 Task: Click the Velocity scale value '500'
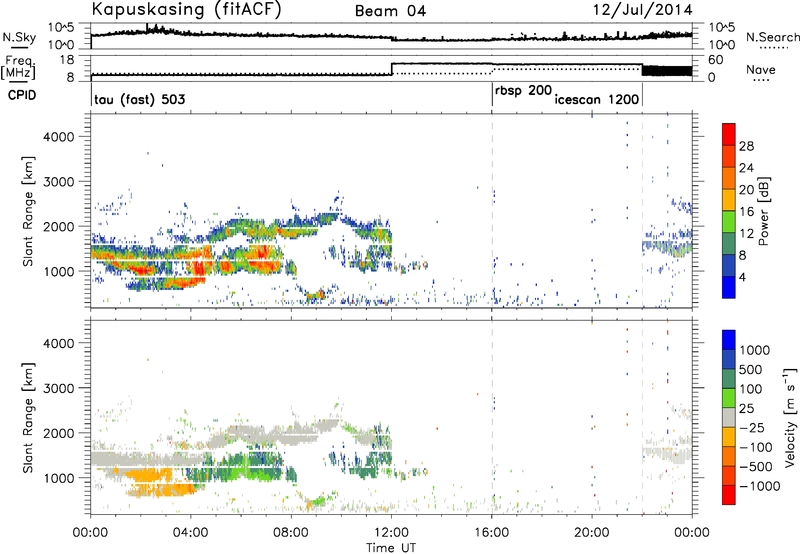(x=753, y=370)
